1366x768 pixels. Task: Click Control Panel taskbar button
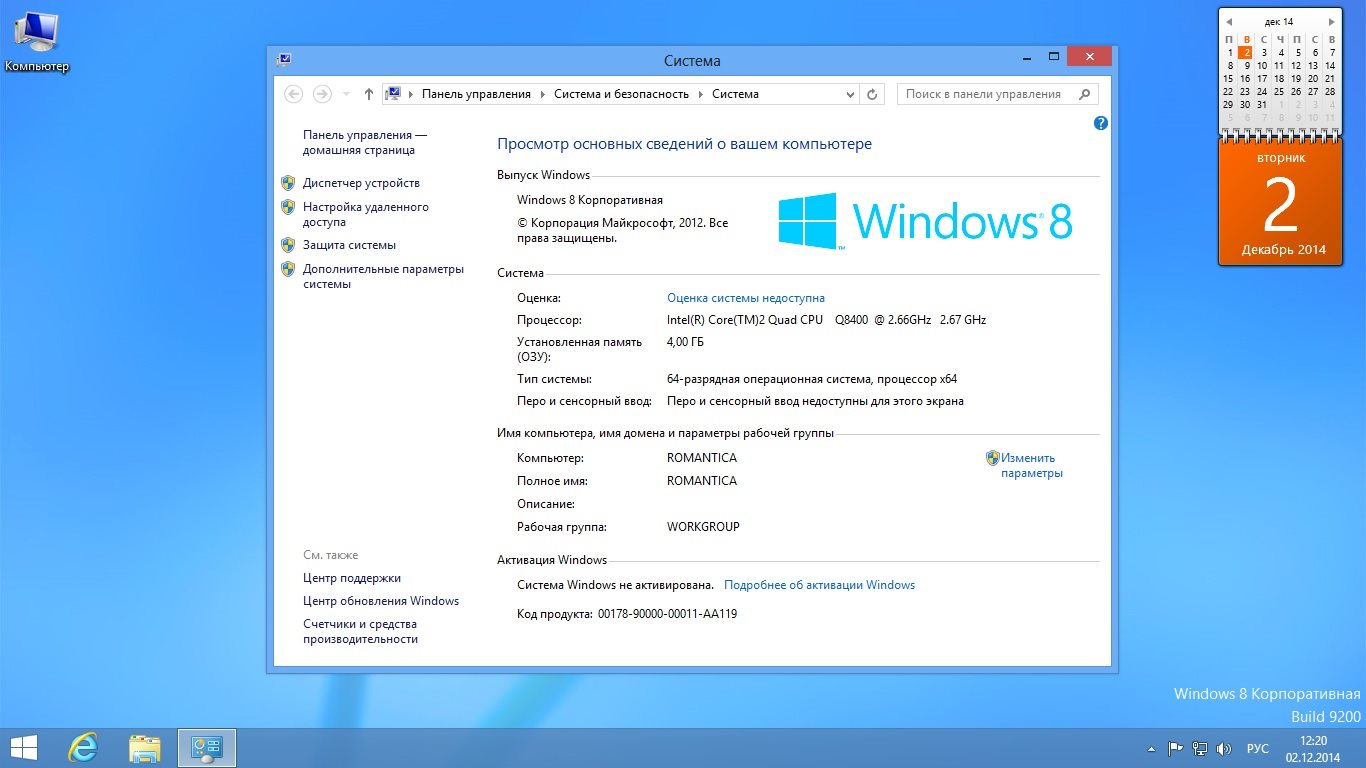pos(207,748)
